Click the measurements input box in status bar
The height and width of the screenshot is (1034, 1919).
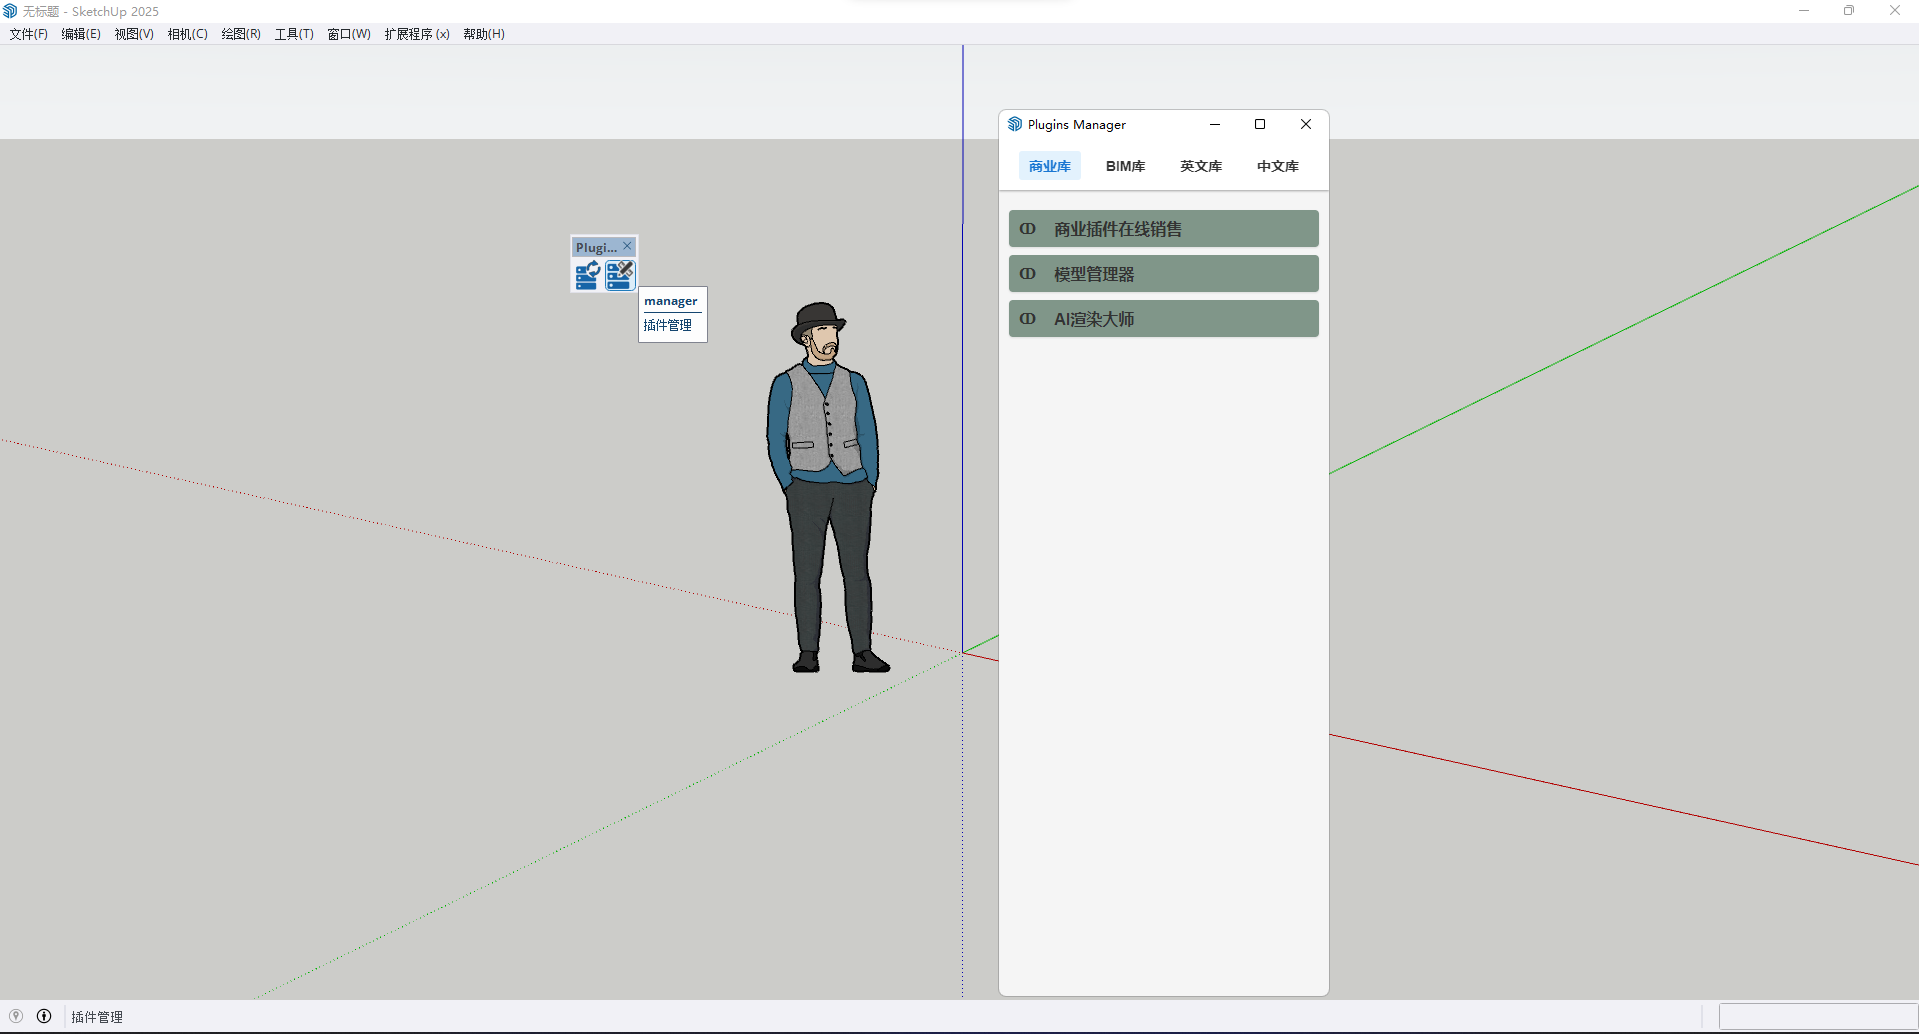(1817, 1016)
